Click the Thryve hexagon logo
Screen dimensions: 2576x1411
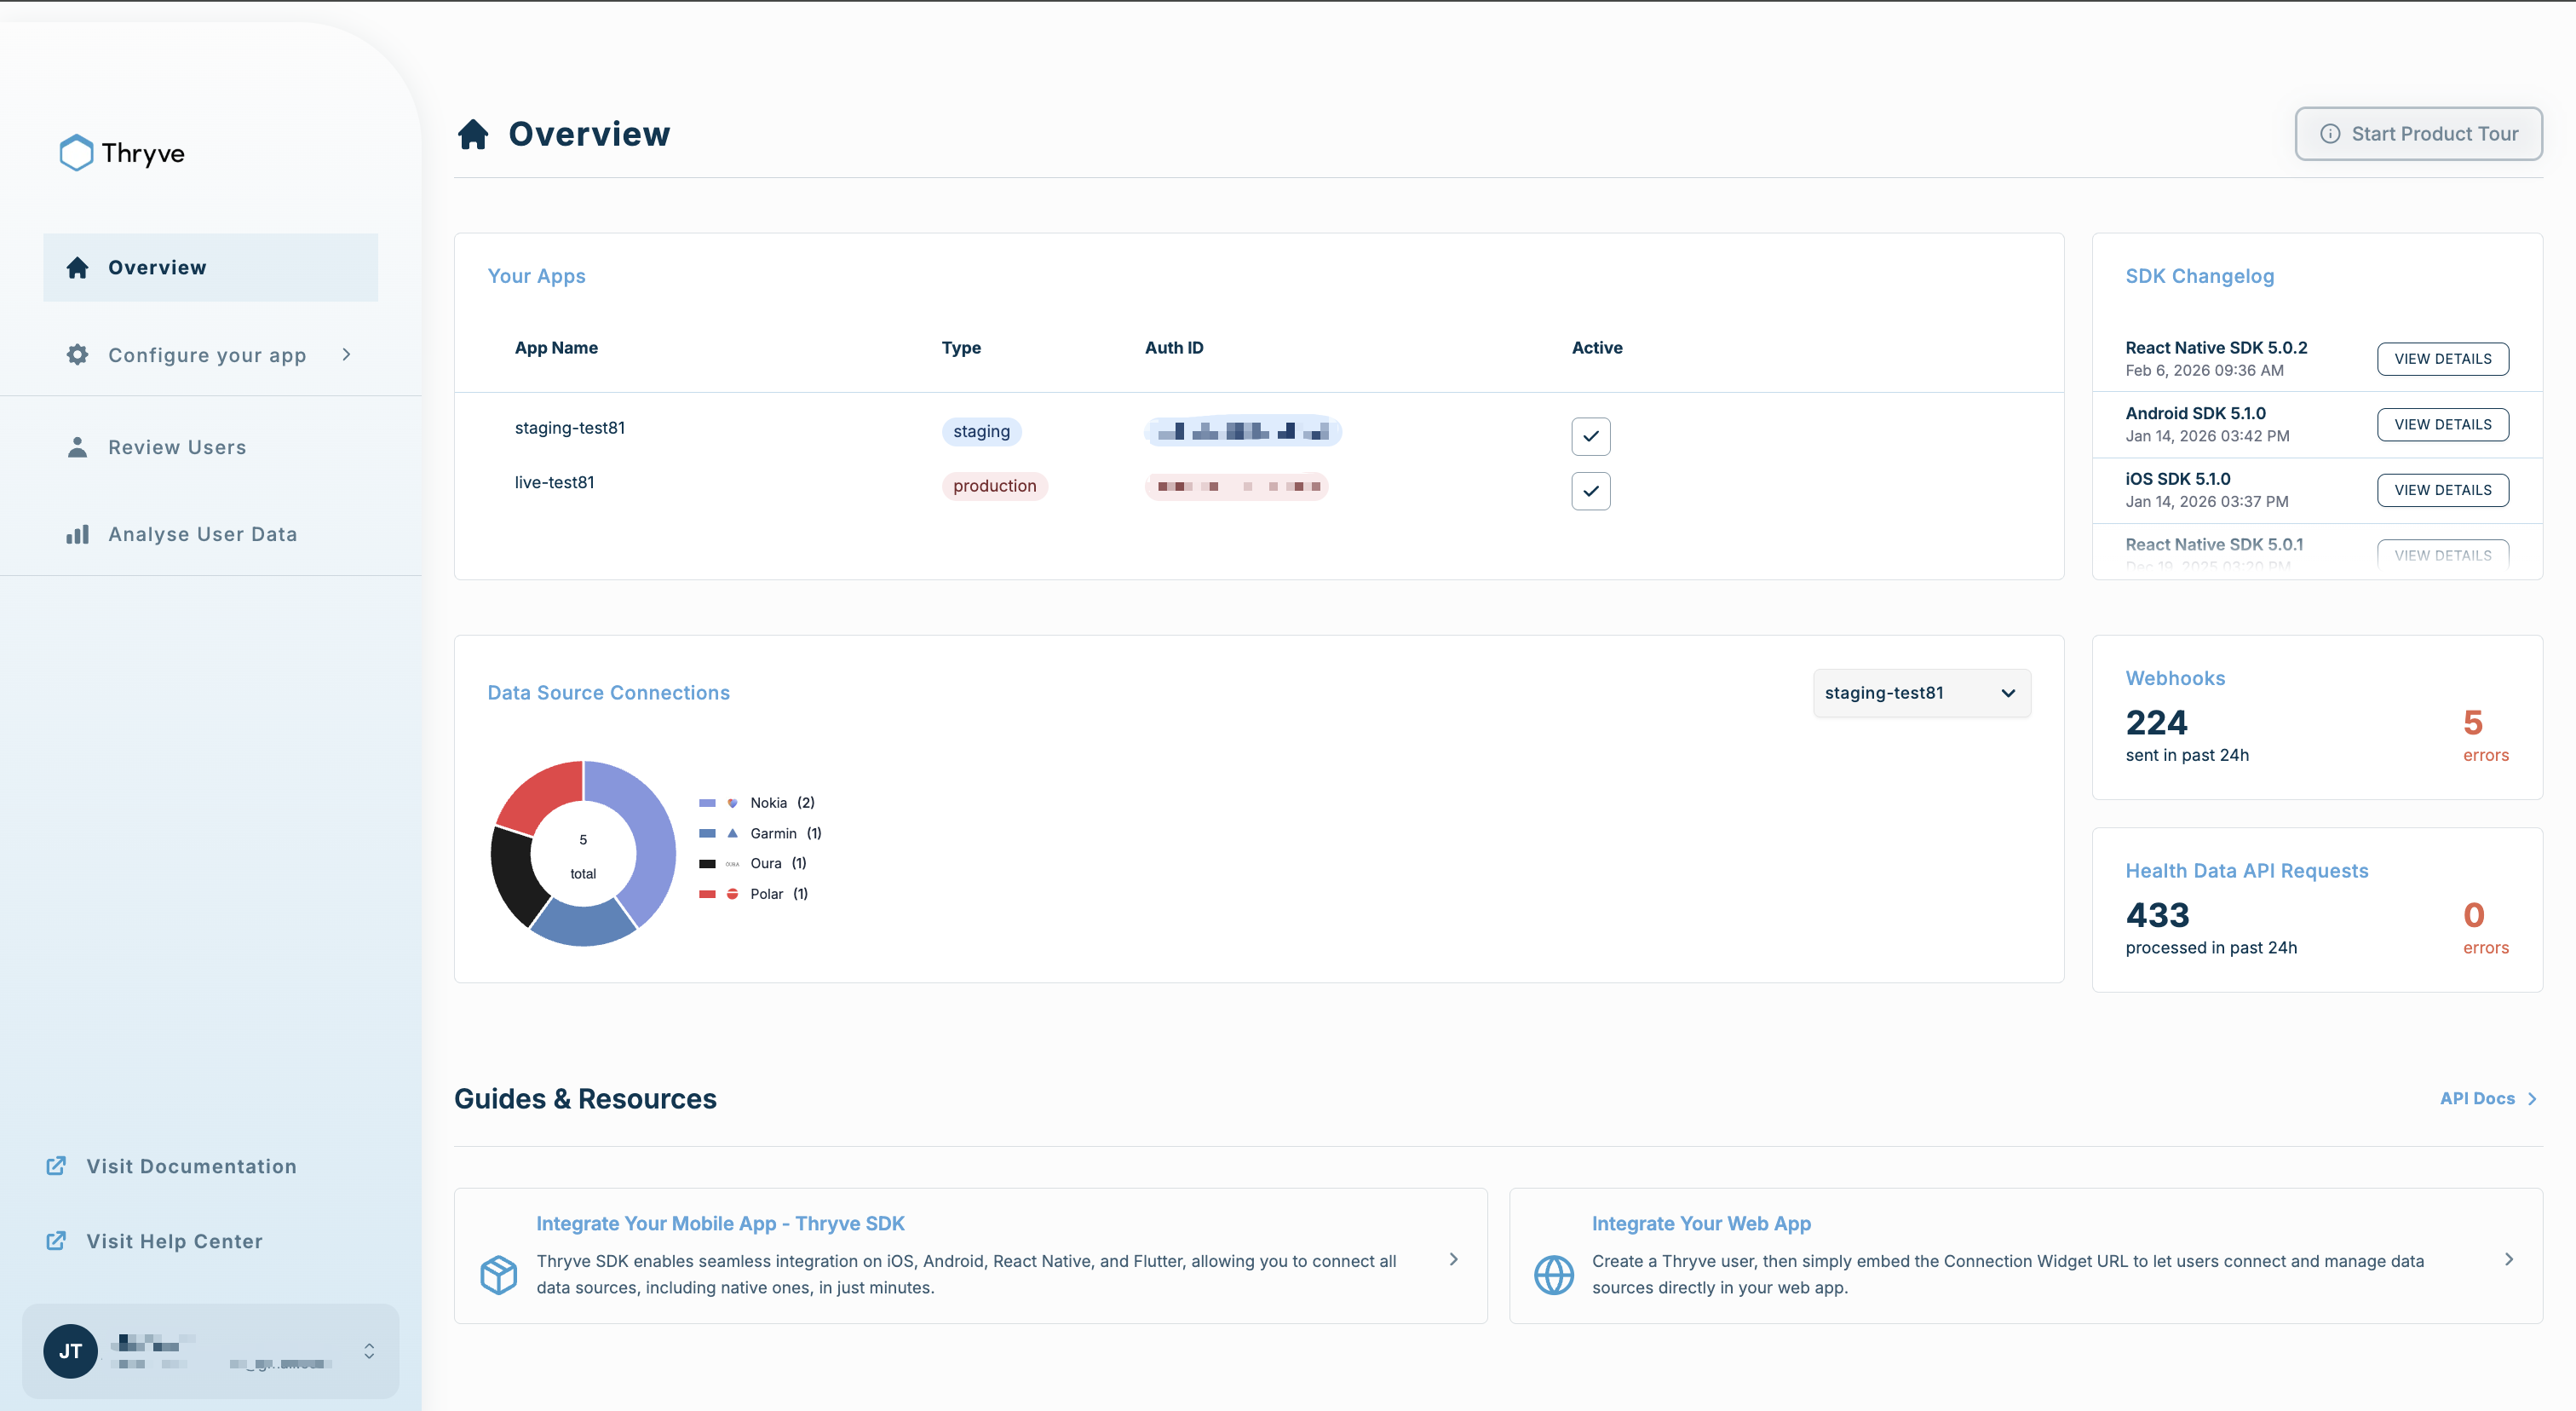click(x=76, y=153)
